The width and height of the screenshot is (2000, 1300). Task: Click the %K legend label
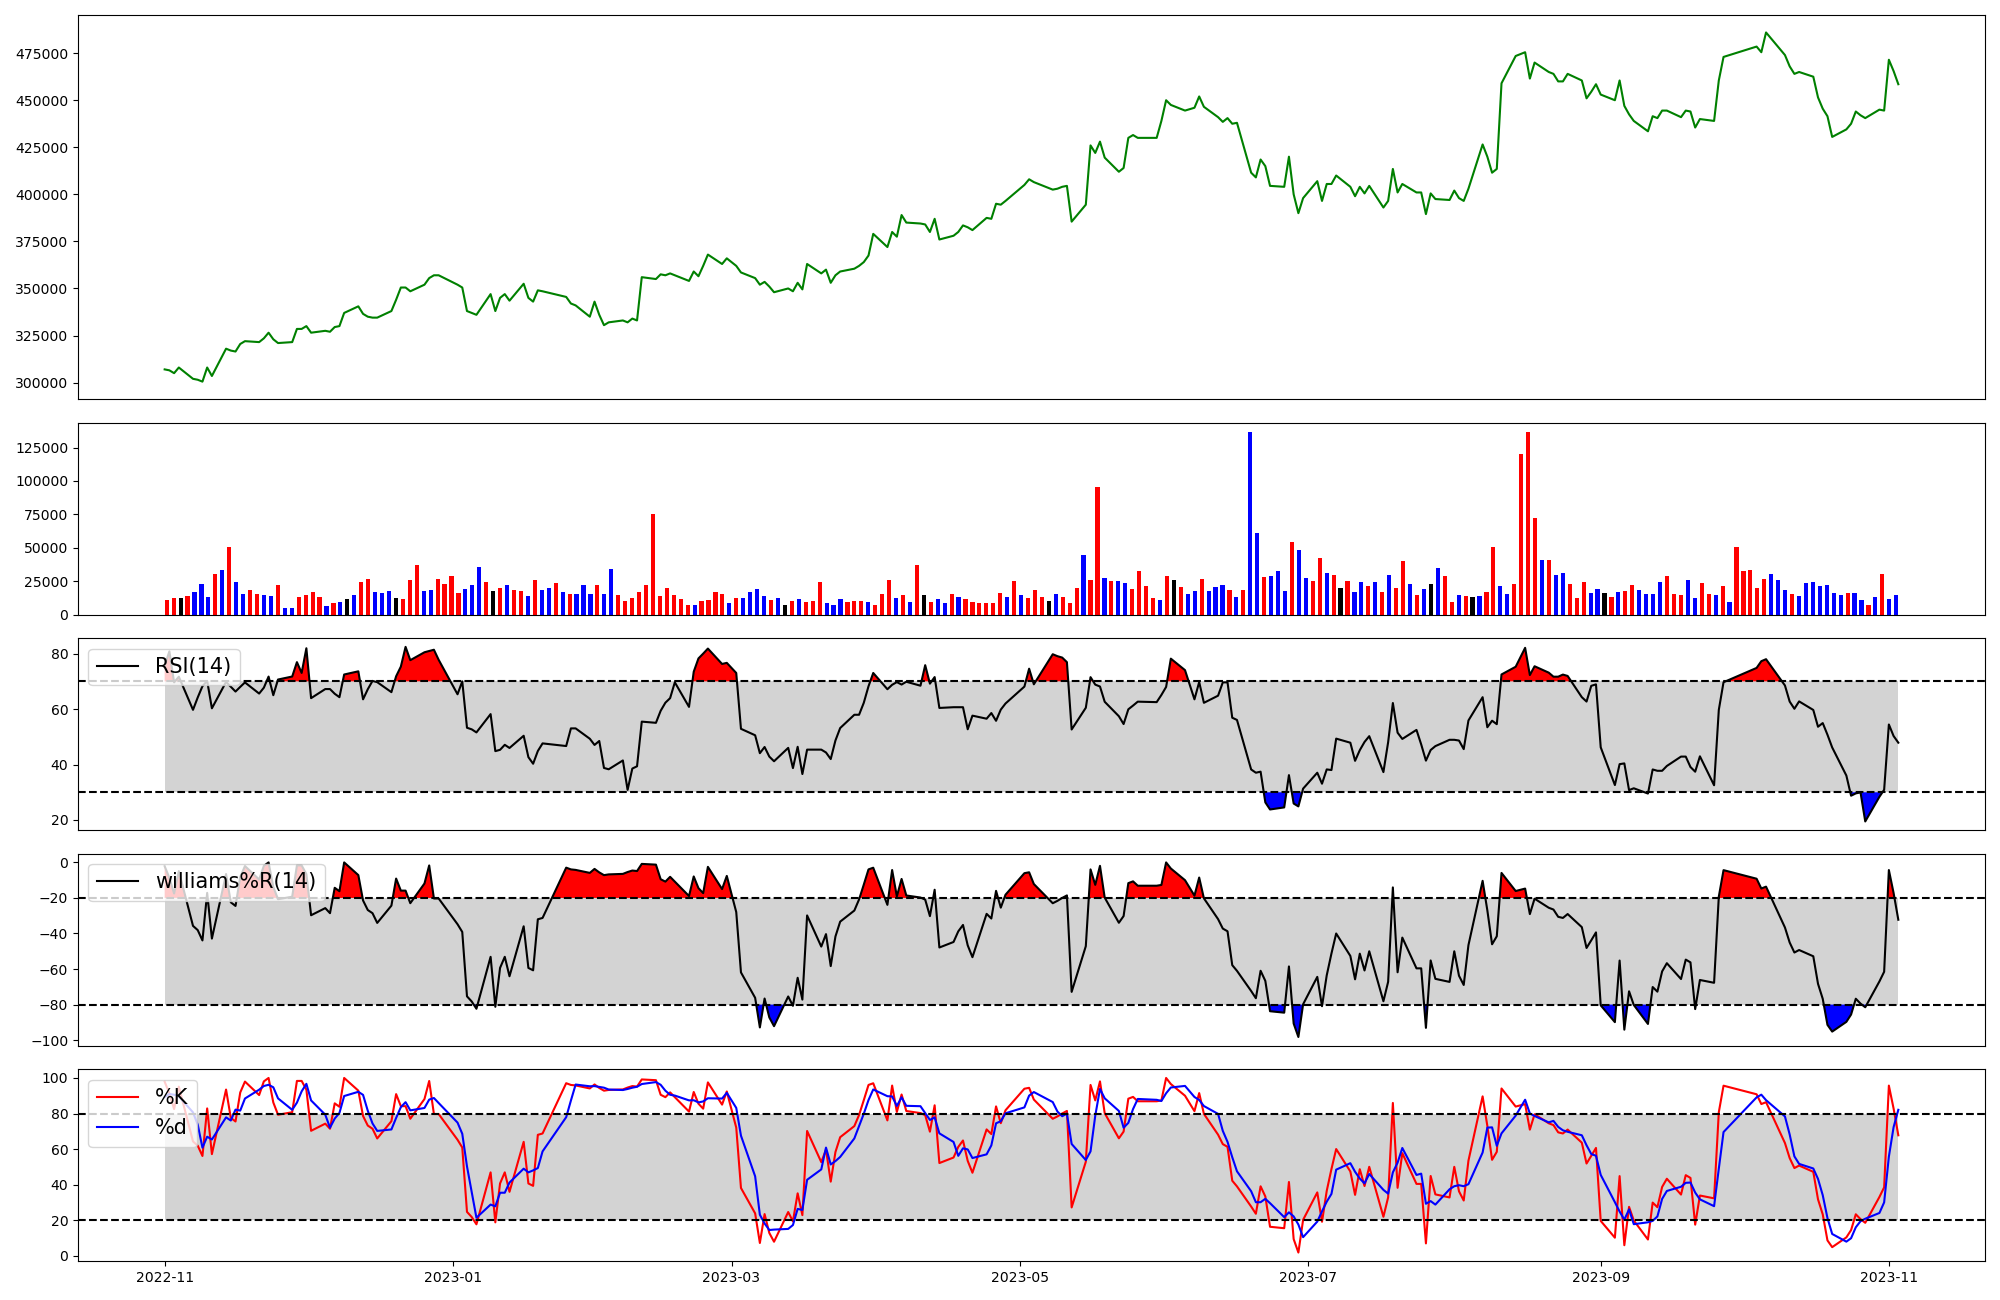click(171, 1097)
